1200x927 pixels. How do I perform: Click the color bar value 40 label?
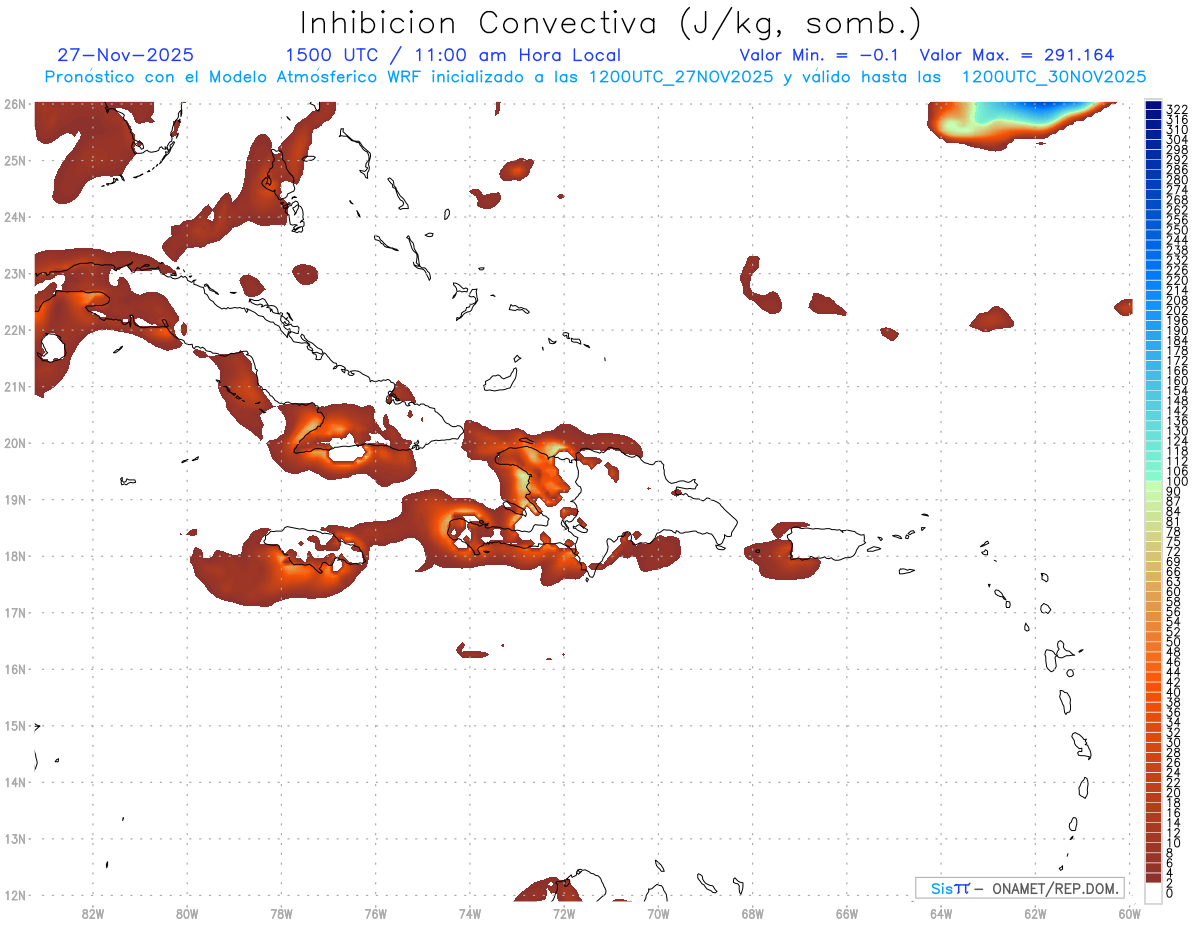click(1174, 692)
